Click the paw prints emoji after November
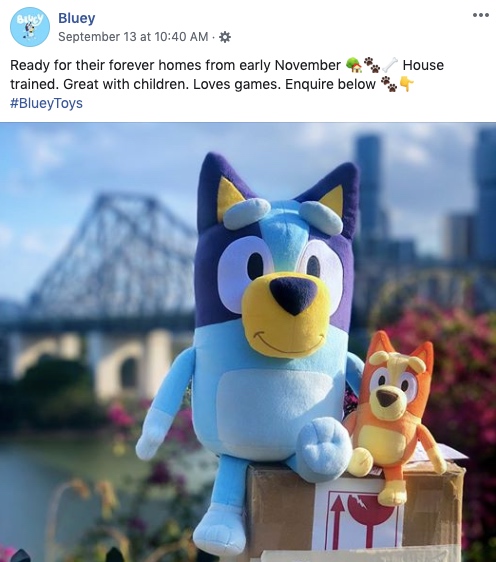496x562 pixels. [372, 65]
